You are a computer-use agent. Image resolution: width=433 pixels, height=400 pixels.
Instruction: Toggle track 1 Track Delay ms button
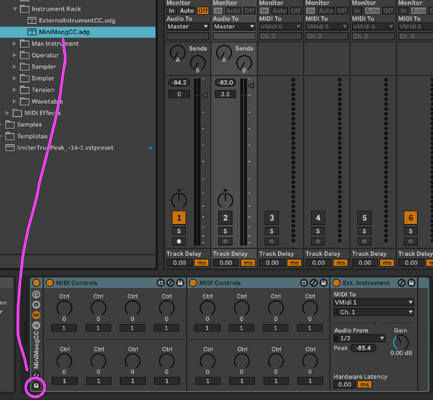point(201,263)
